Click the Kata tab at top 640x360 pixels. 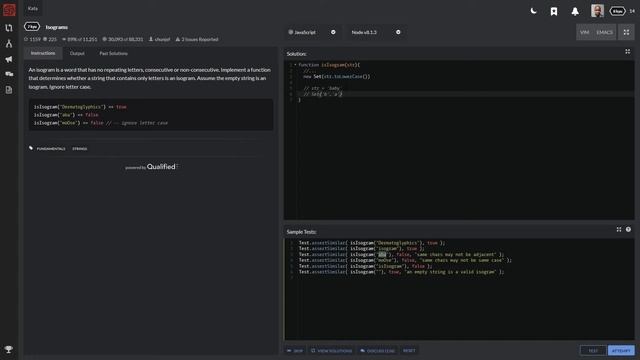(33, 9)
